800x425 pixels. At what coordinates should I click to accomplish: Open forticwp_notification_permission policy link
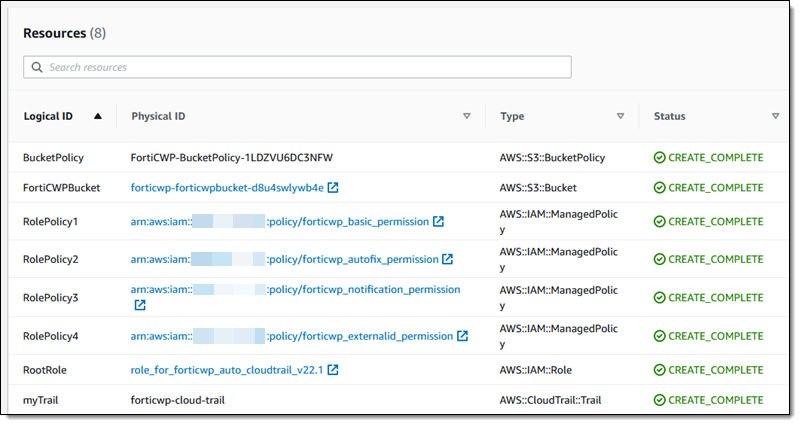295,289
